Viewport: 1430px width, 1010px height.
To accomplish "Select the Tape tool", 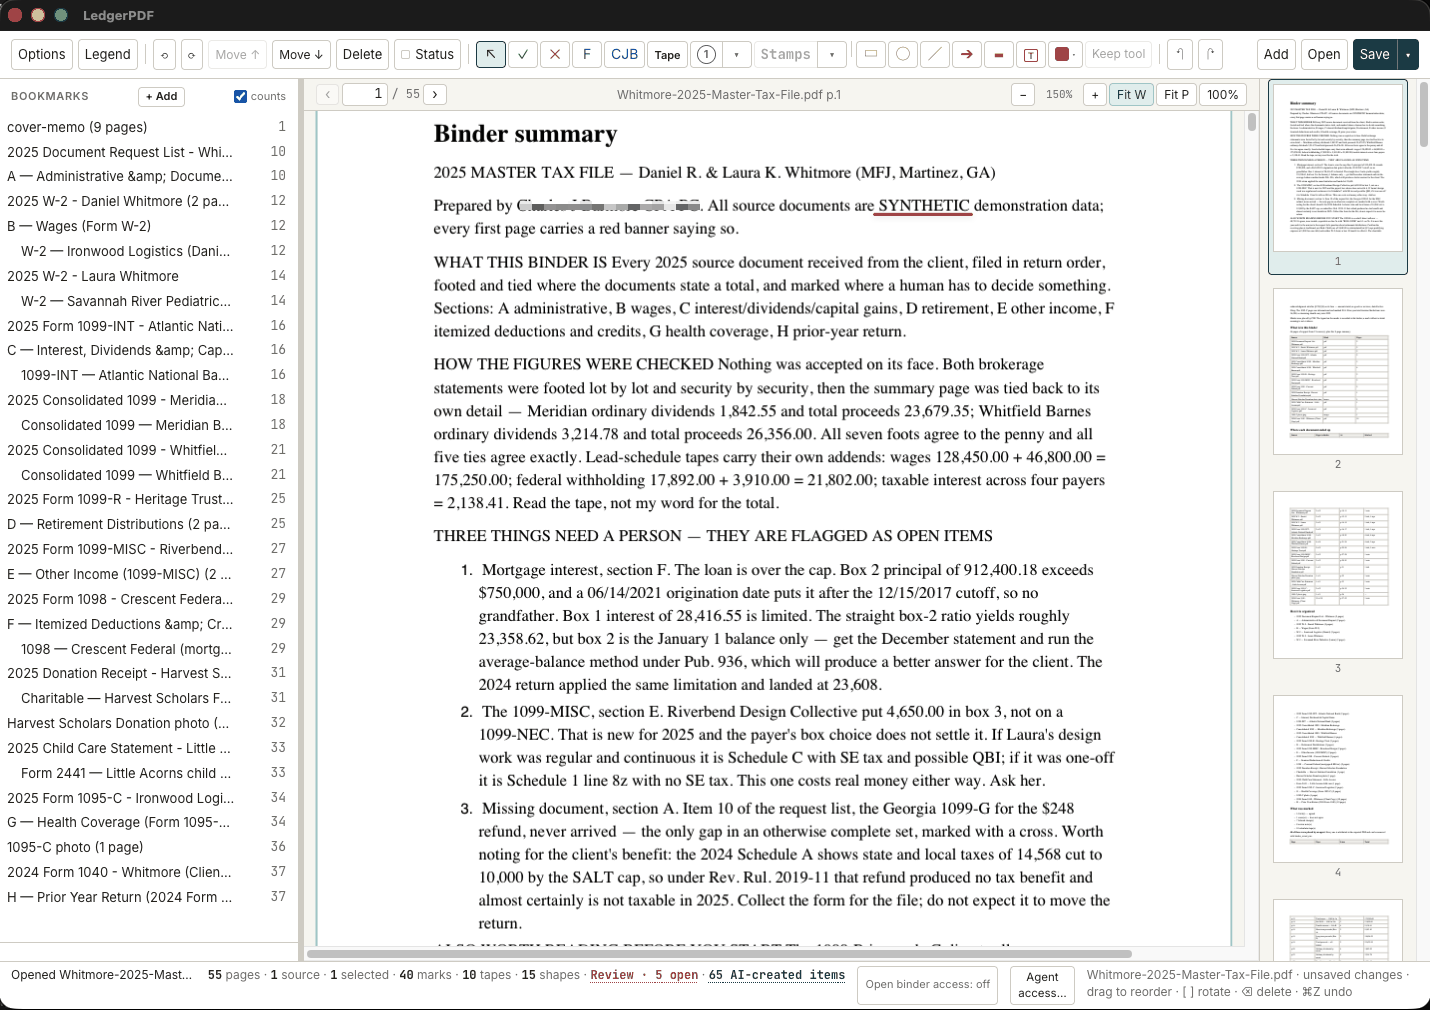I will (668, 54).
